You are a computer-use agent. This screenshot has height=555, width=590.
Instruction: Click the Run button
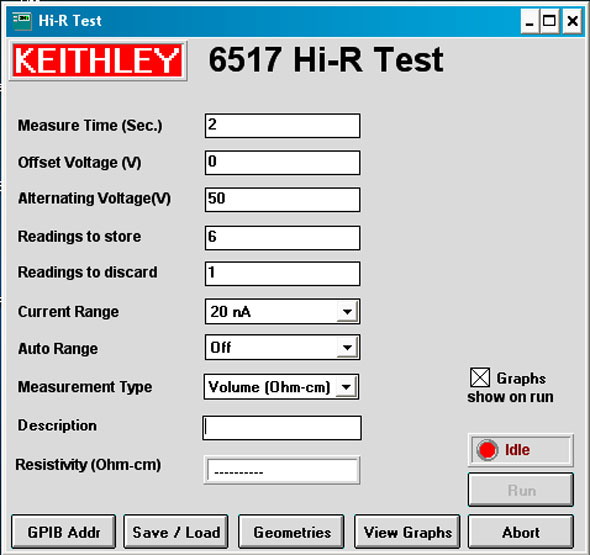521,490
